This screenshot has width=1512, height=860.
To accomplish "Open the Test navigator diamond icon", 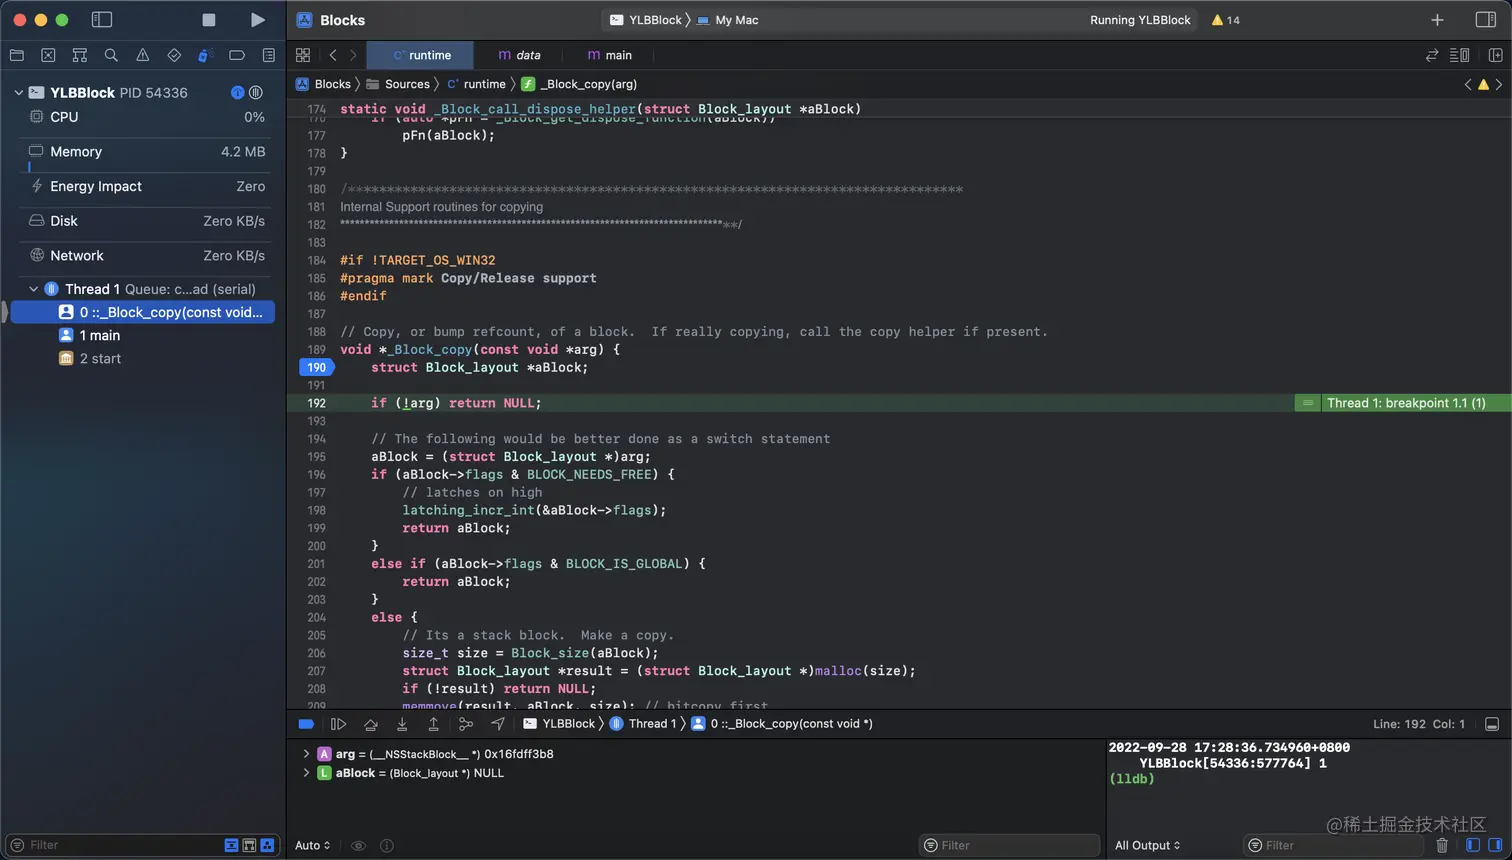I will click(174, 56).
